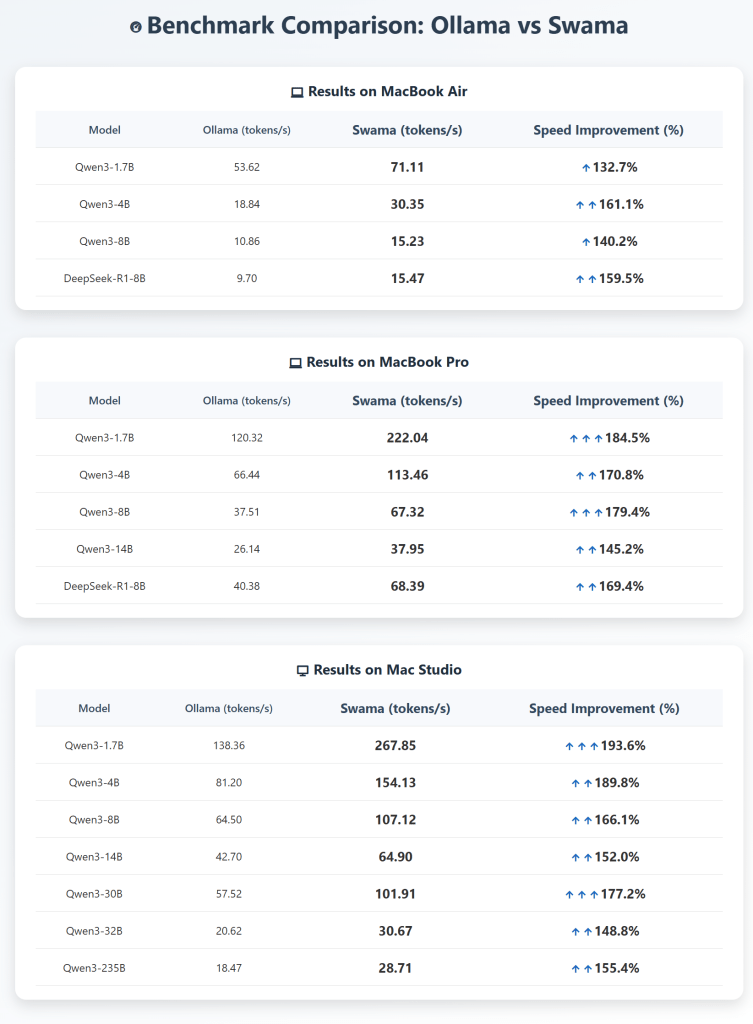Click the arrows beside 155.4% improvement
The height and width of the screenshot is (1024, 753).
581,969
